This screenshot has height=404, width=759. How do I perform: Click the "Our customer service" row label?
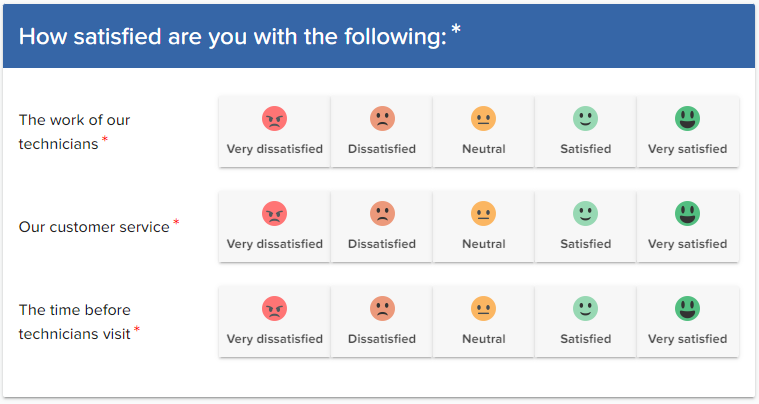click(x=94, y=227)
